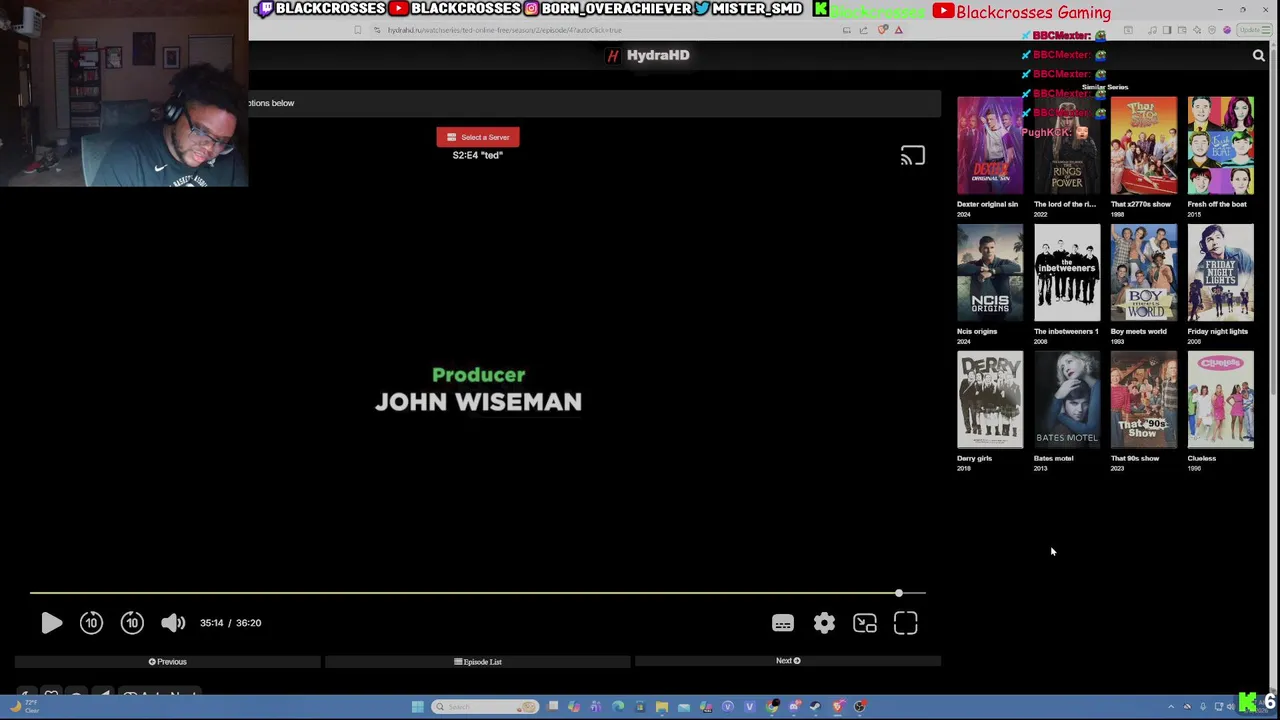Image resolution: width=1280 pixels, height=720 pixels.
Task: Click the browser address bar URL
Action: 504,30
